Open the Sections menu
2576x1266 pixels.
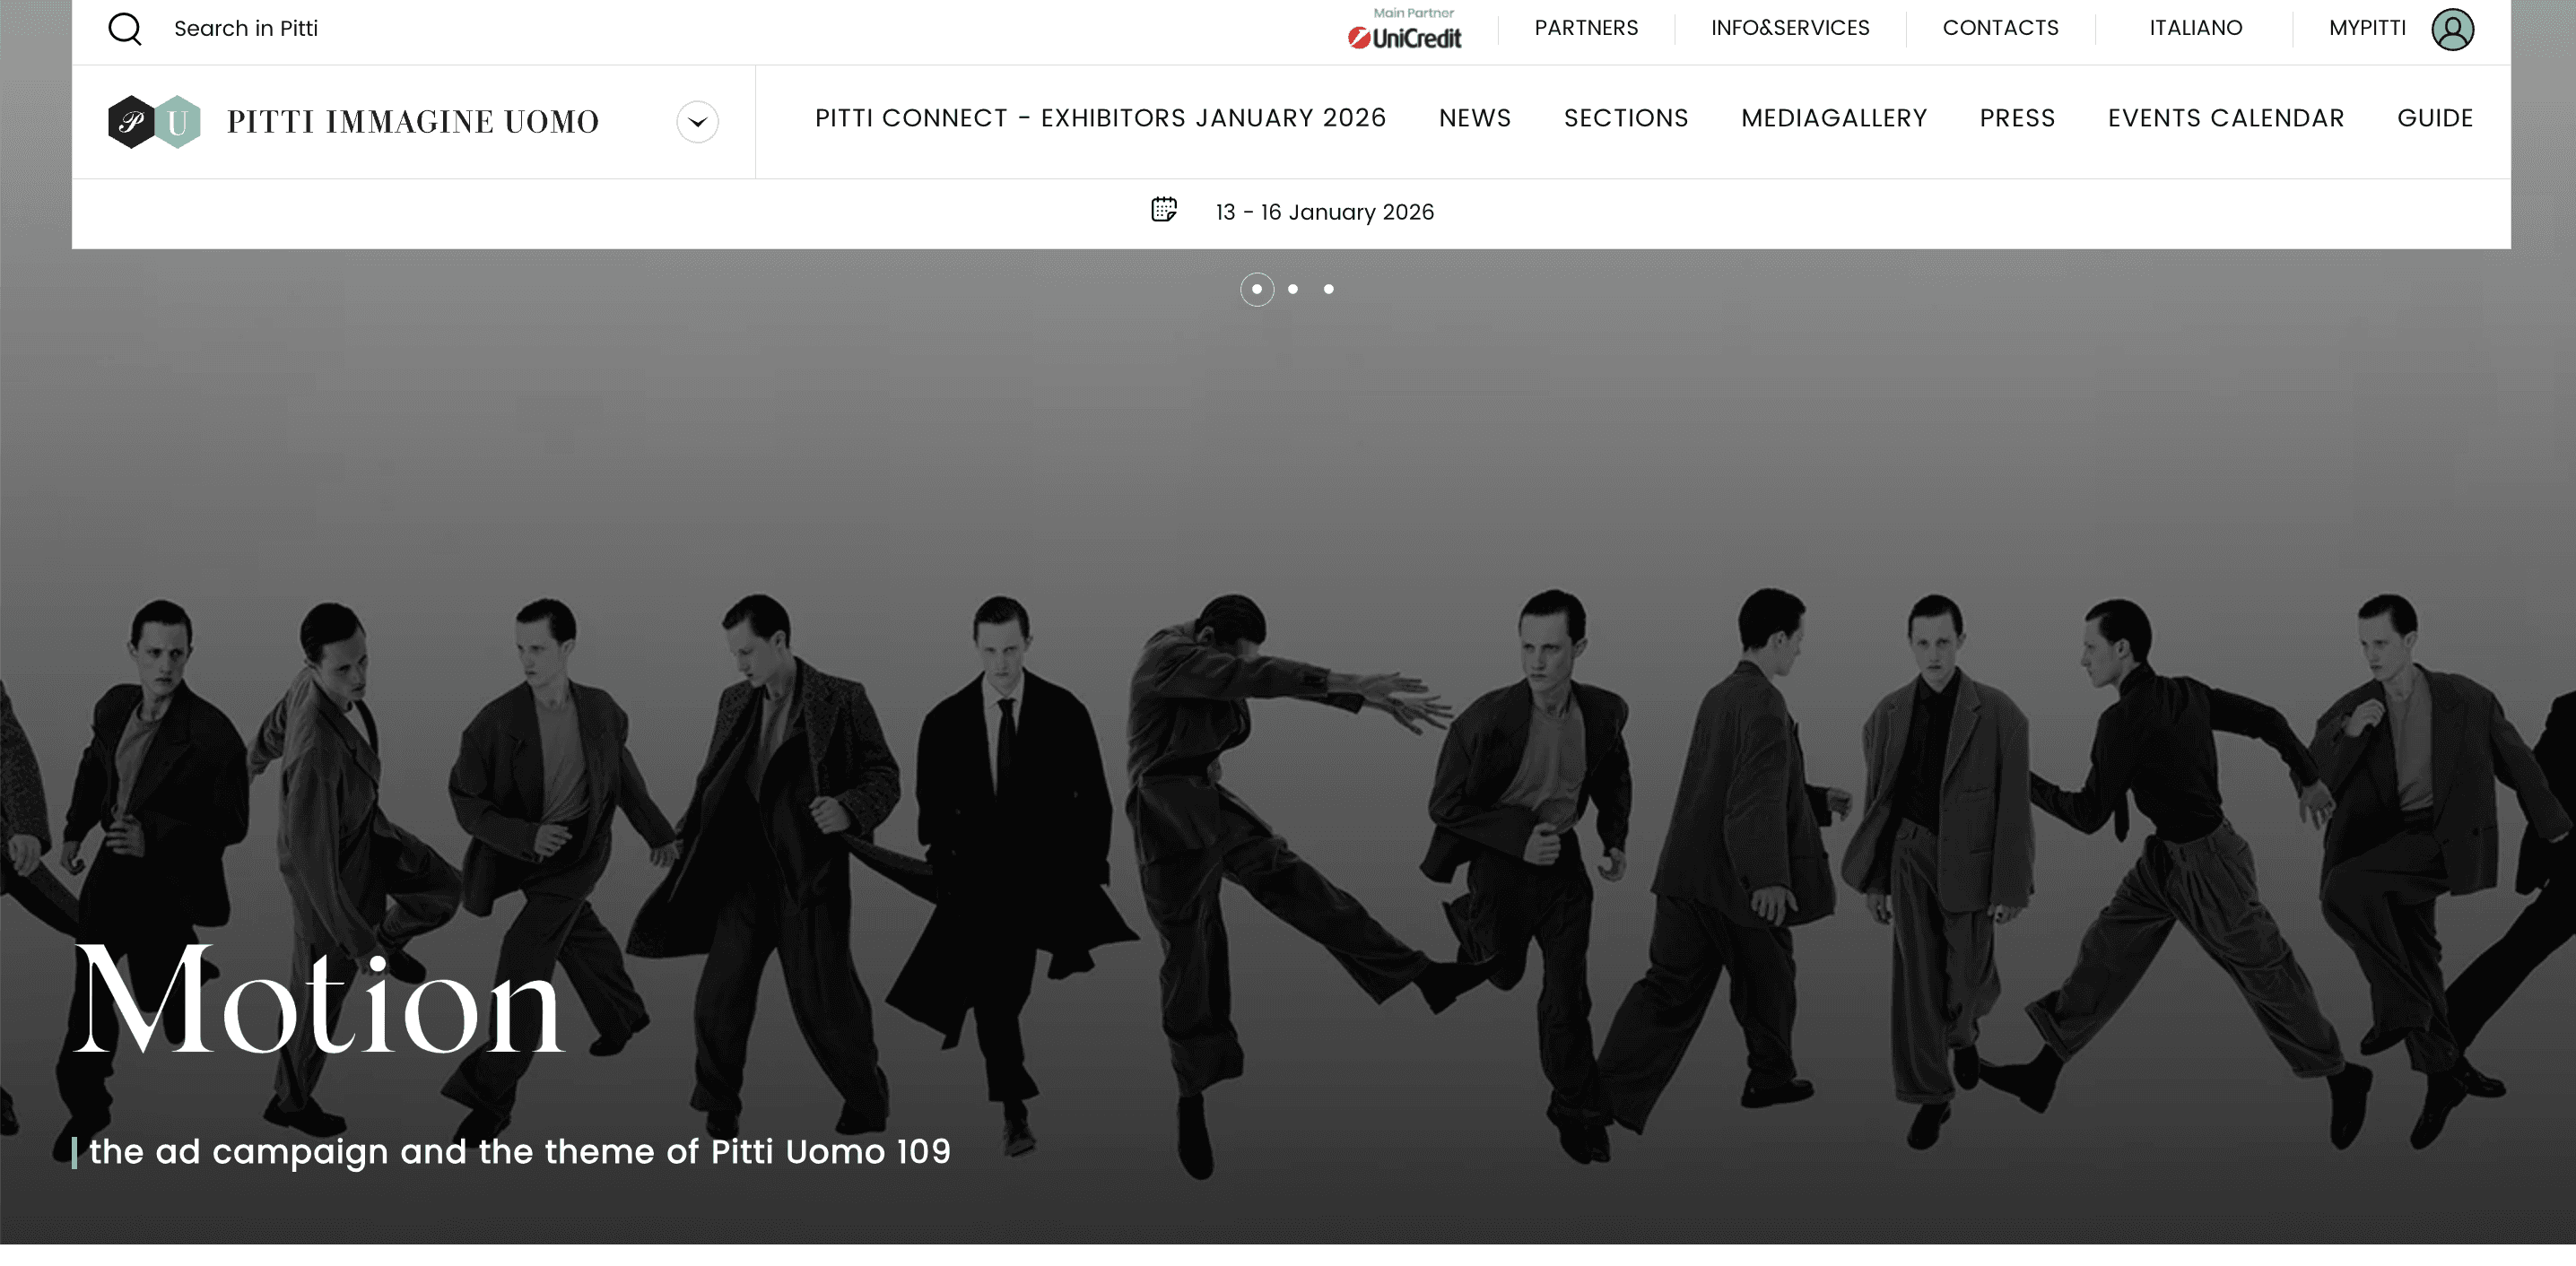click(x=1626, y=118)
